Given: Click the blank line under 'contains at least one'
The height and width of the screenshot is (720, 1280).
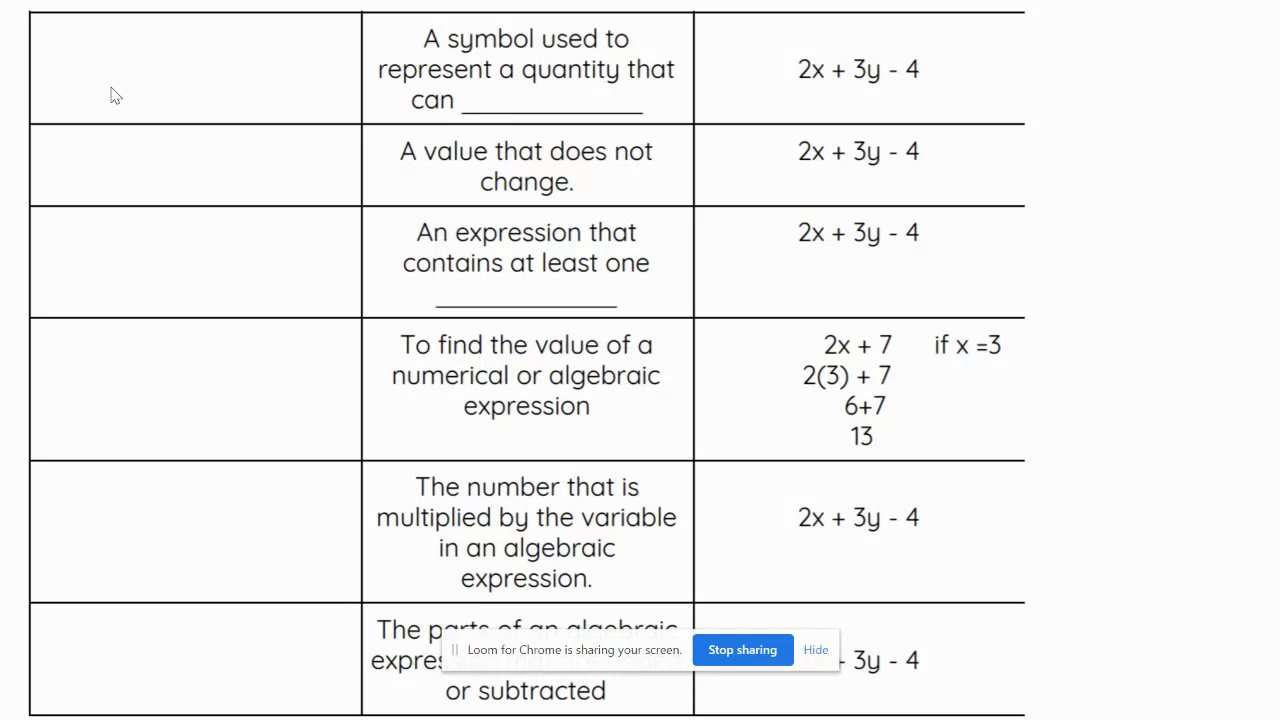Looking at the screenshot, I should (x=526, y=298).
